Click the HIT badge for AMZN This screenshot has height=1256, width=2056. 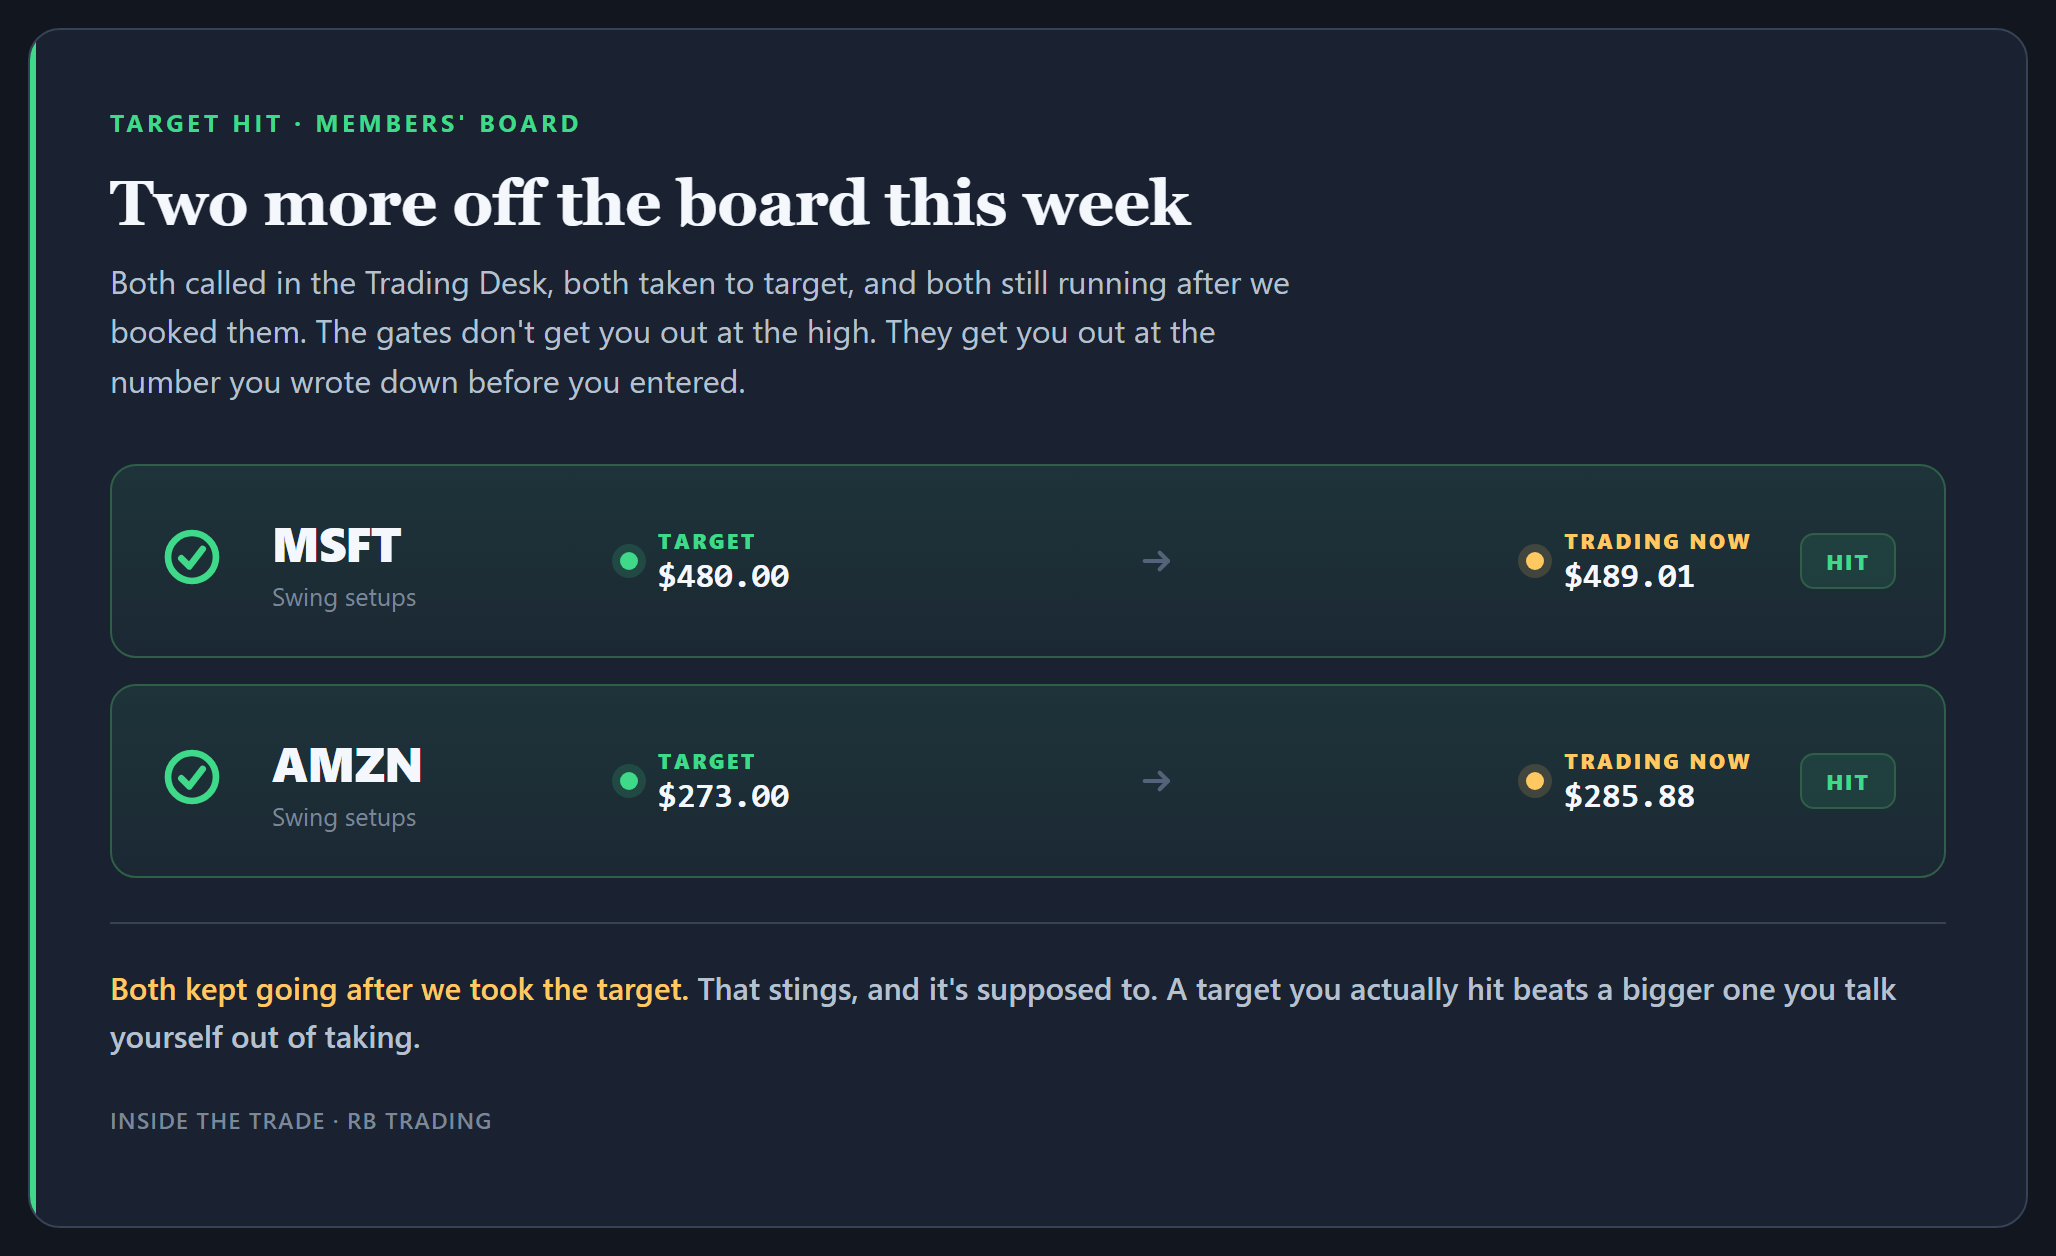coord(1847,781)
